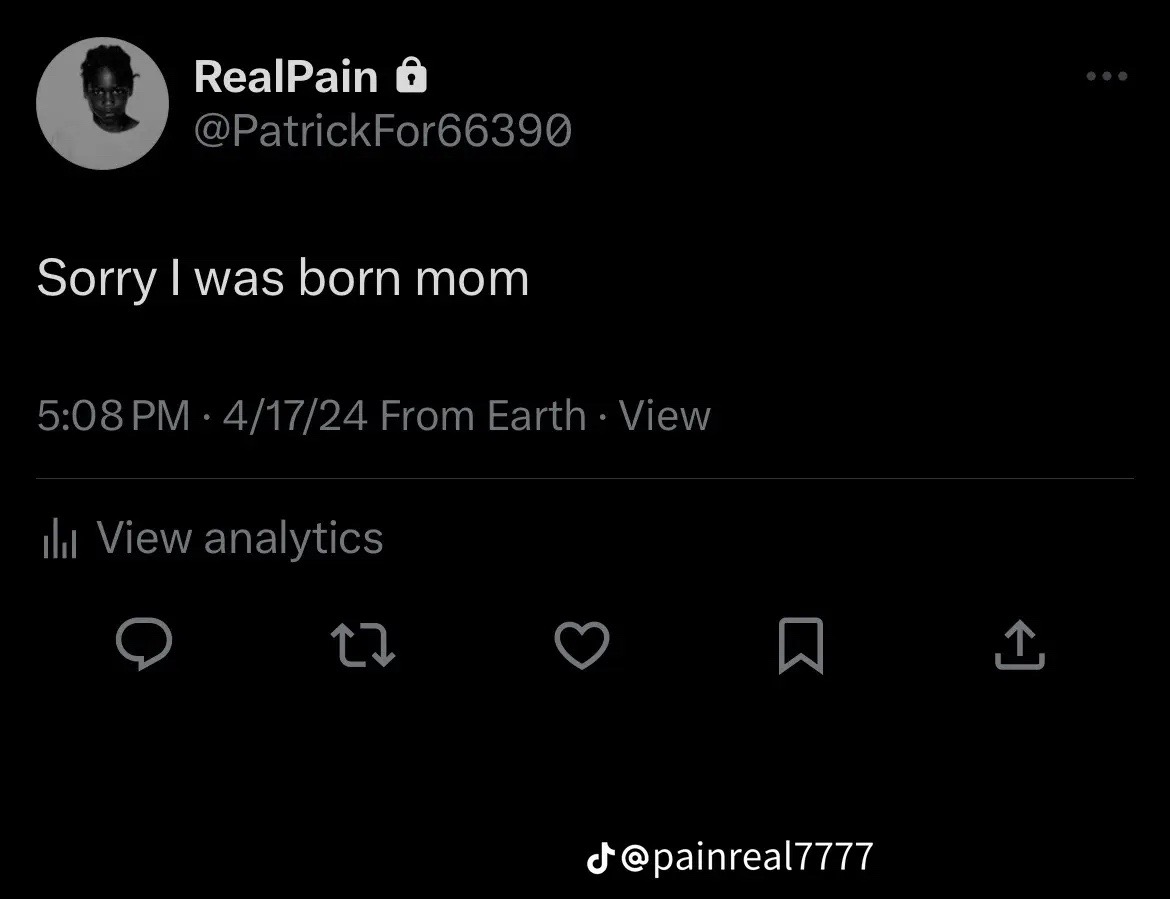Open the three-dot more options menu

[x=1107, y=76]
